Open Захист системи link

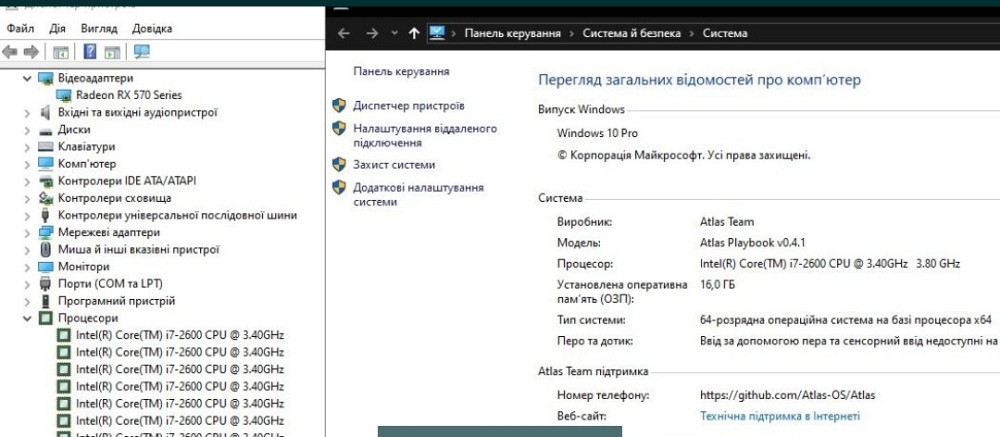pyautogui.click(x=394, y=165)
